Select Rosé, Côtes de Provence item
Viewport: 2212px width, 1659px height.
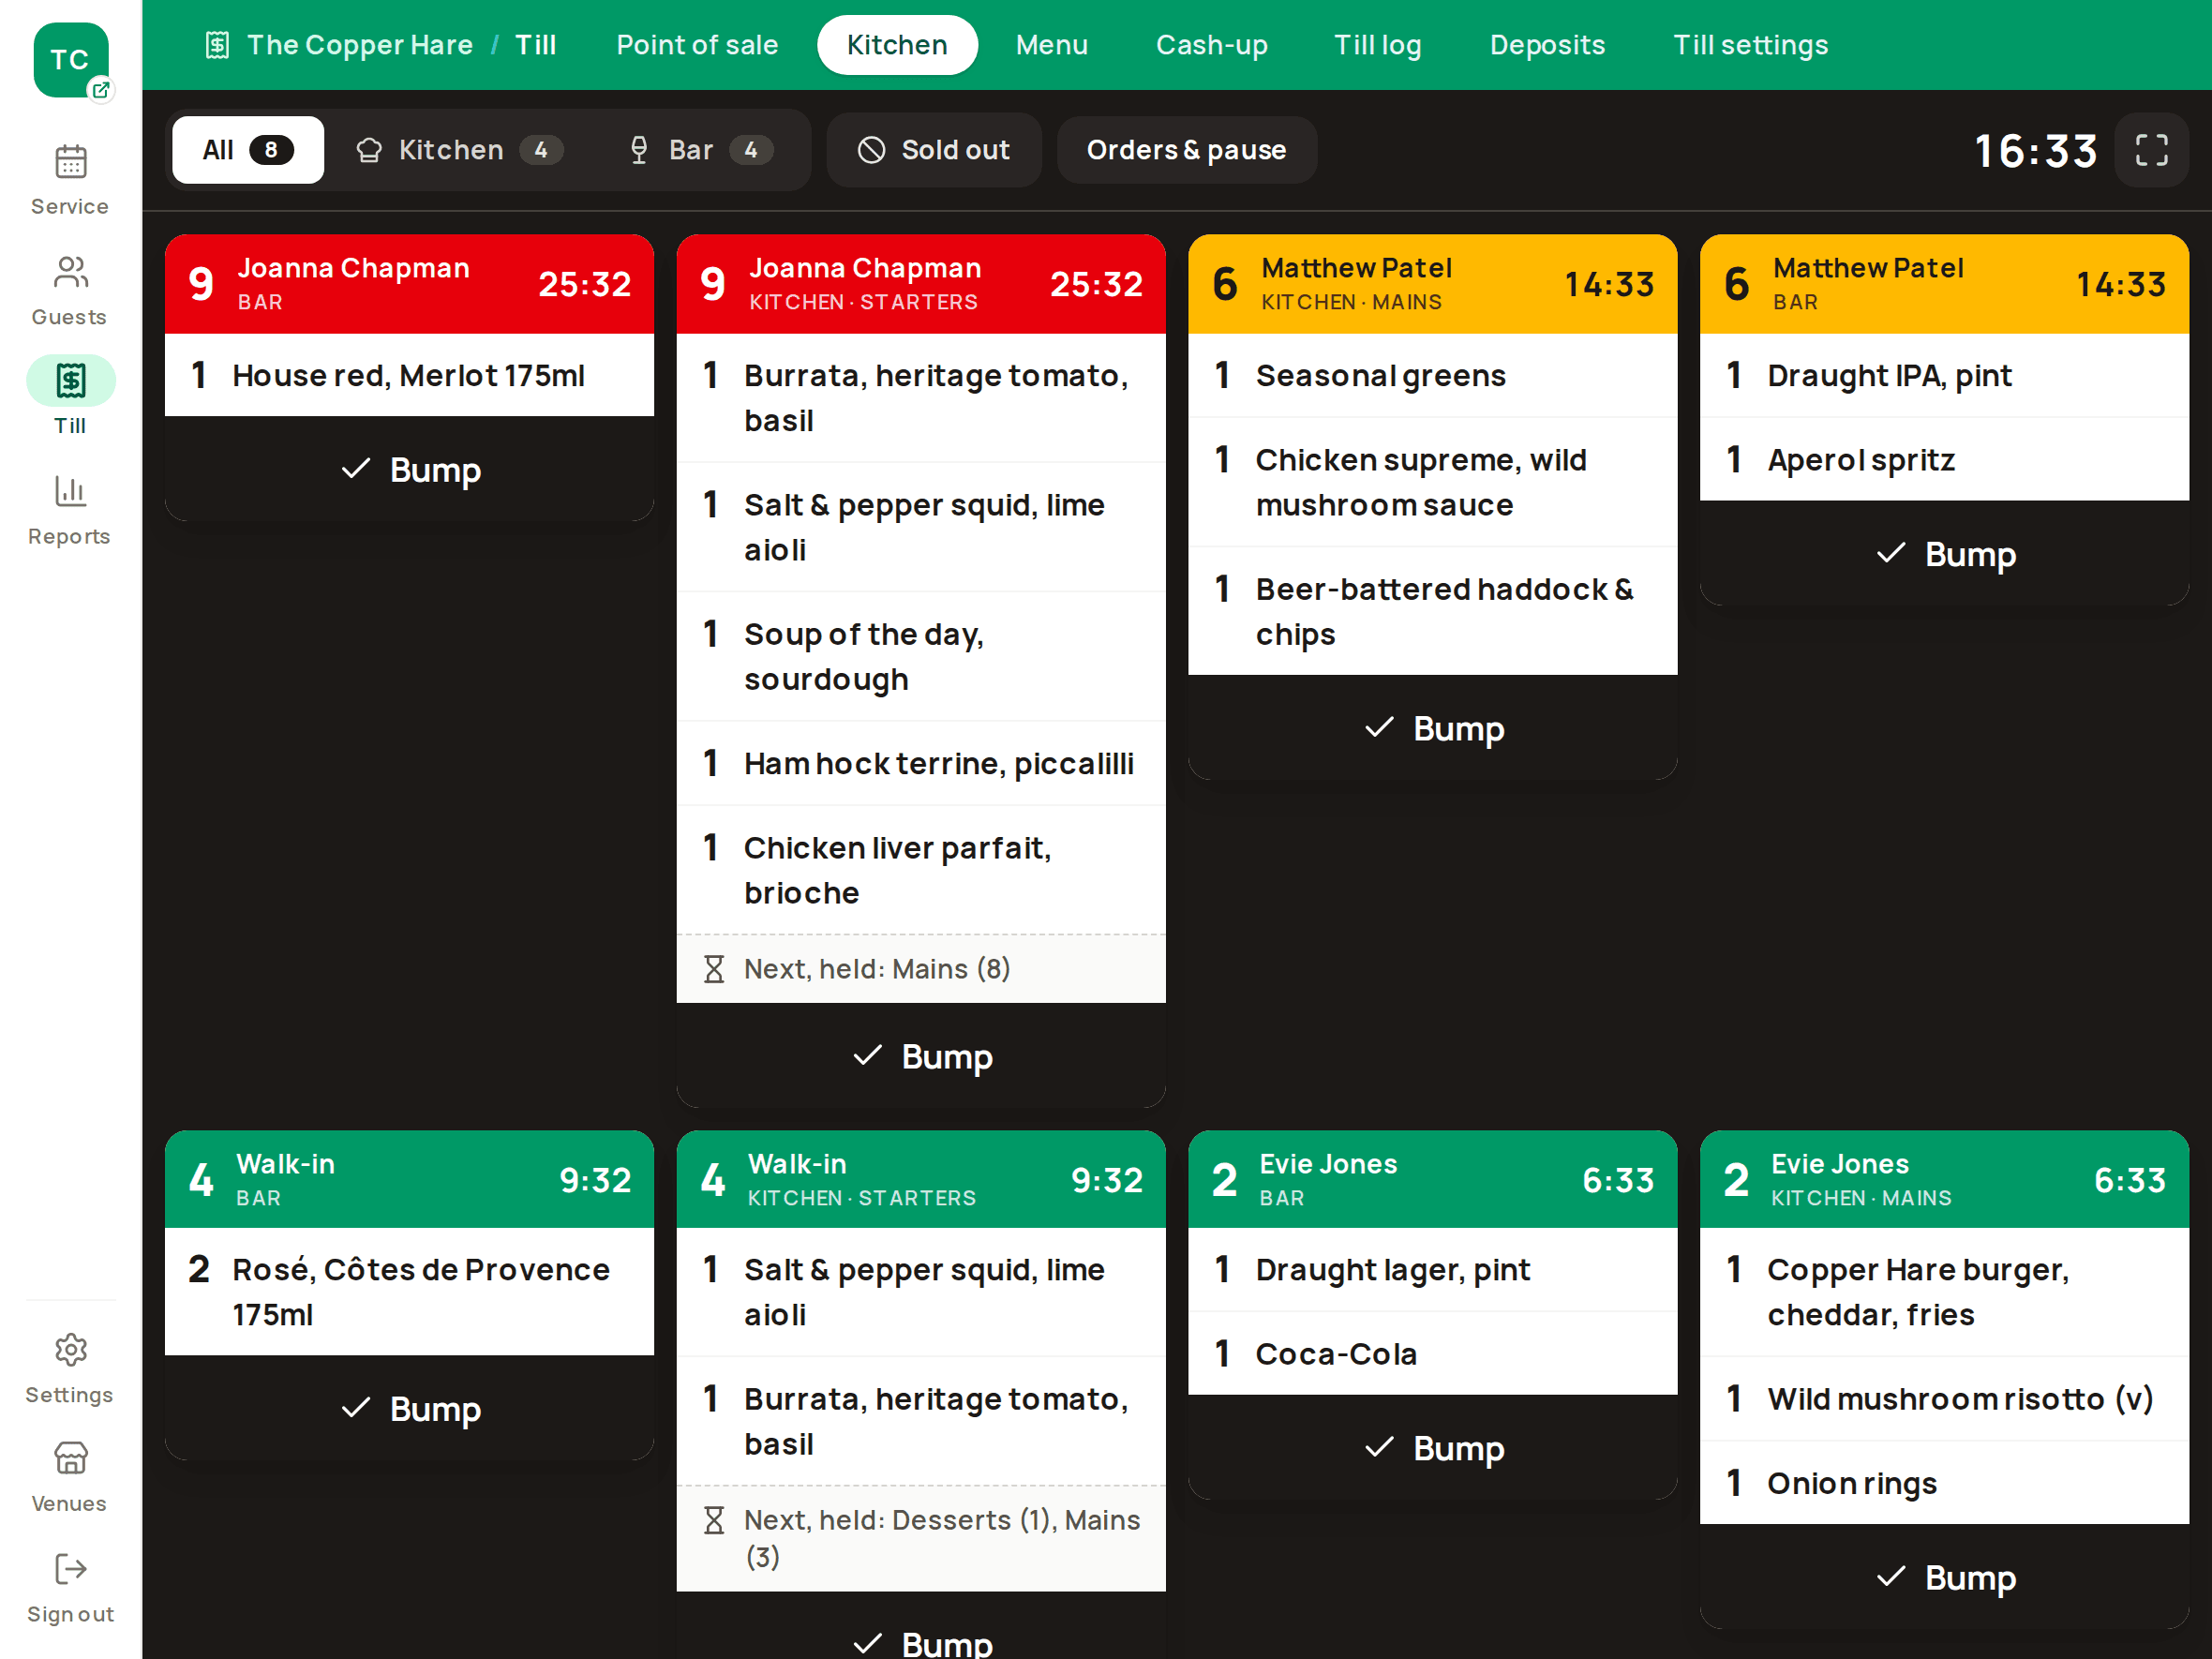410,1291
